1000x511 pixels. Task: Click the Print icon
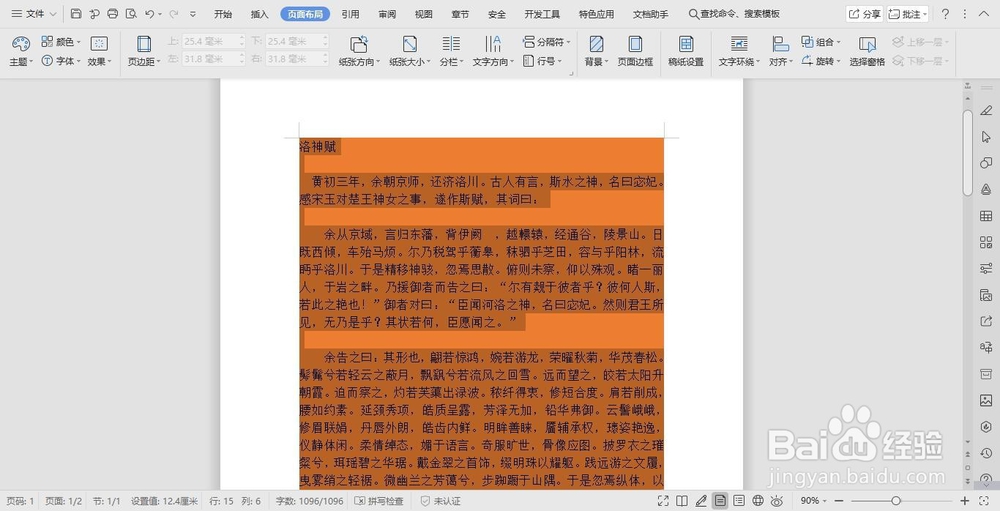tap(113, 13)
